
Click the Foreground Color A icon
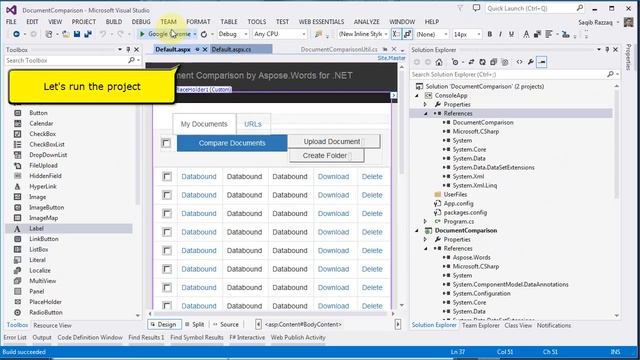tap(526, 34)
